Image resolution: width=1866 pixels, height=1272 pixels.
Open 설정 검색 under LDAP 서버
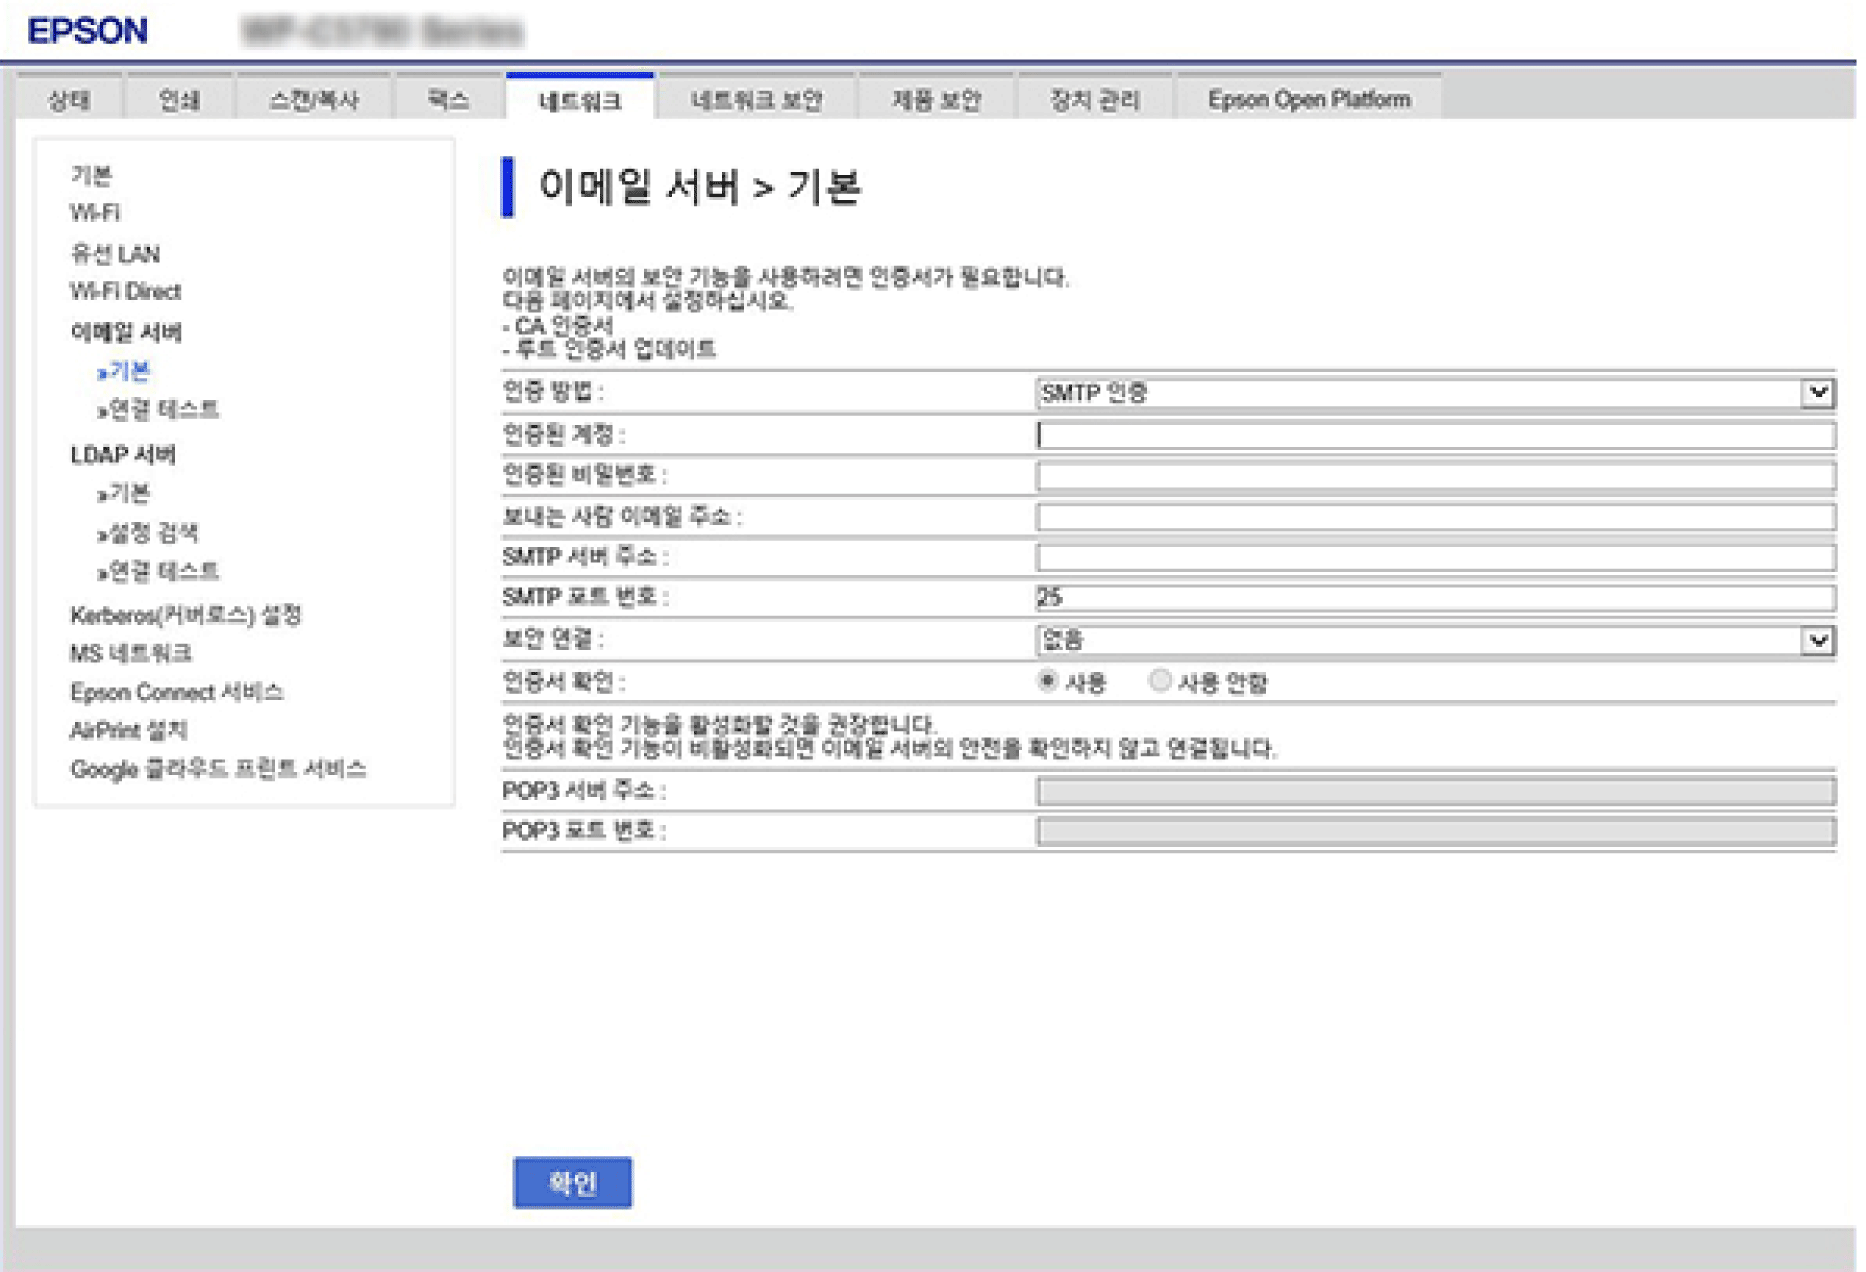153,533
